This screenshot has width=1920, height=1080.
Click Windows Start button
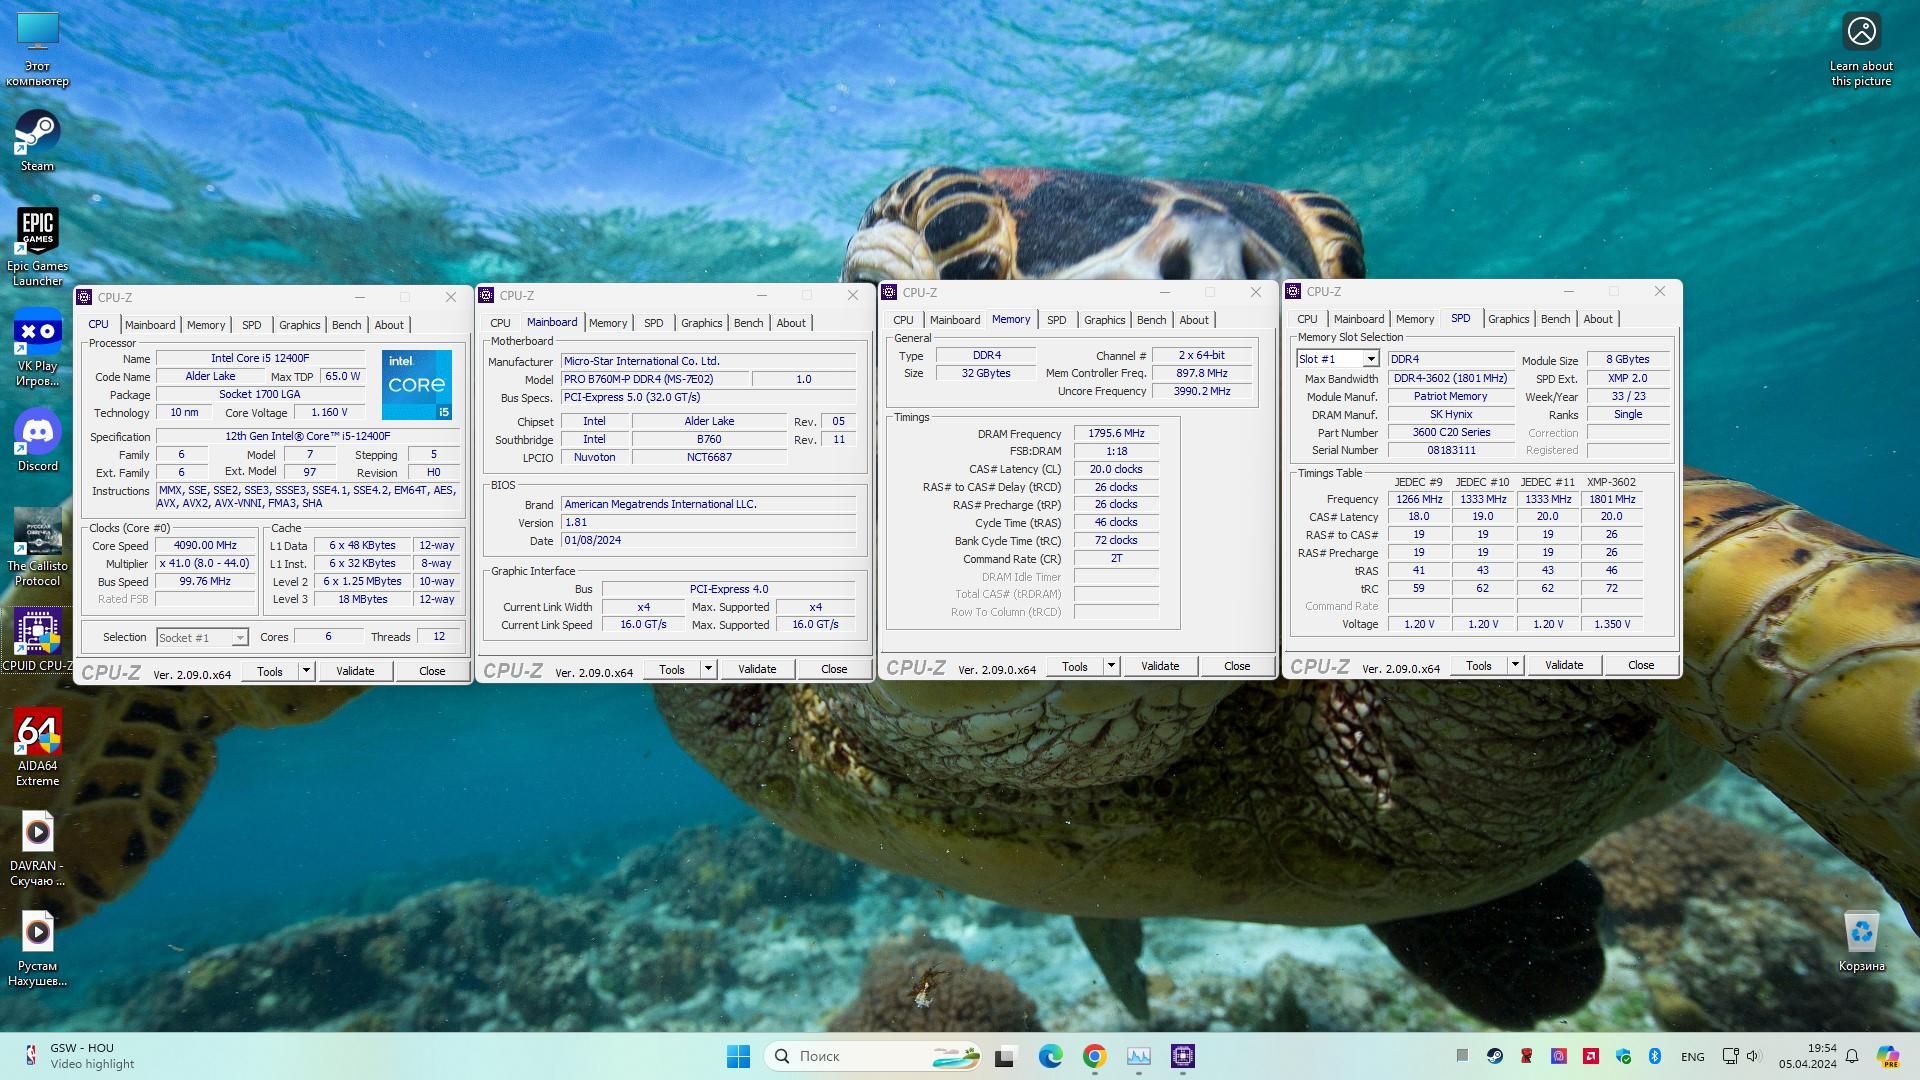click(x=738, y=1056)
